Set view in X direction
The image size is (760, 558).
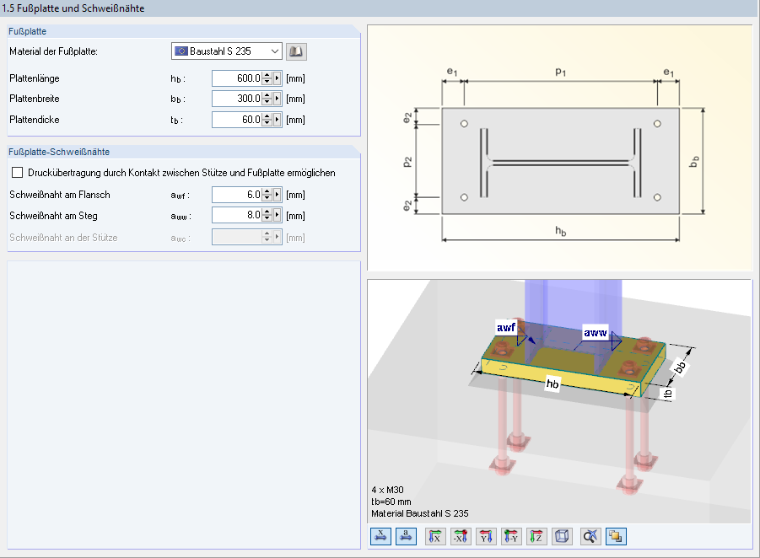click(435, 536)
